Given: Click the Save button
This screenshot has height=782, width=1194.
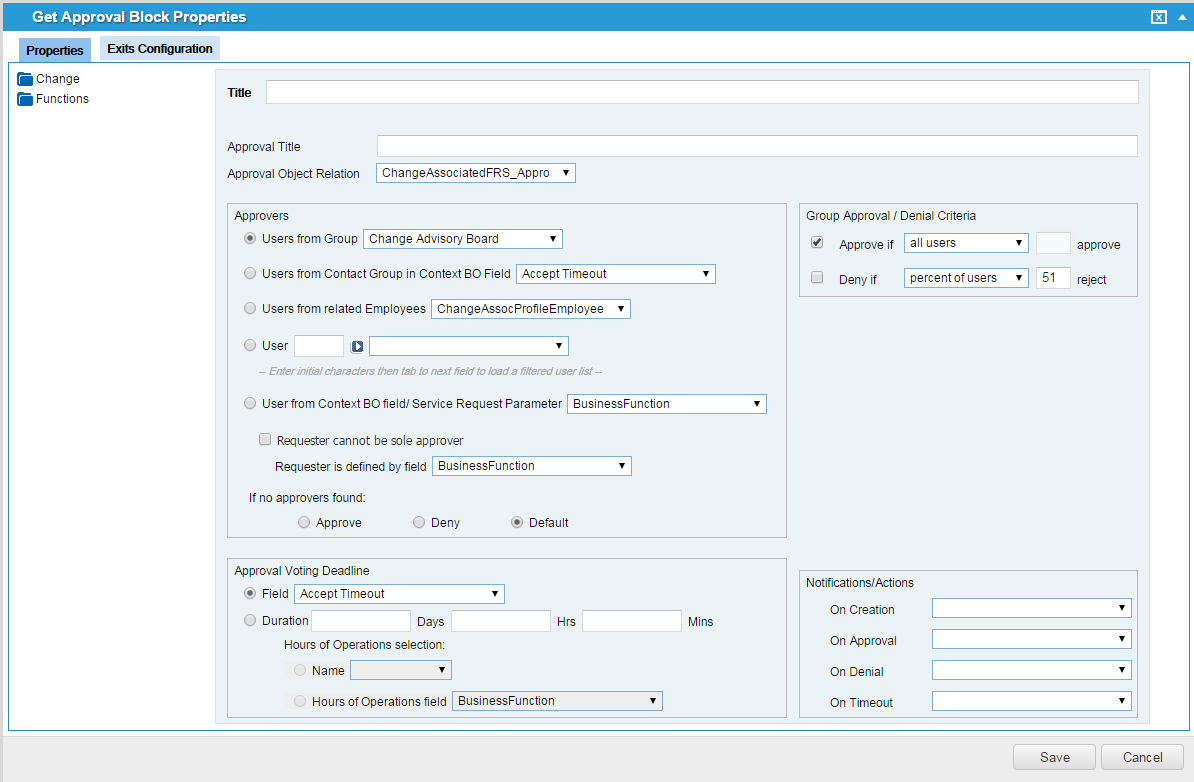Looking at the screenshot, I should click(x=1054, y=757).
